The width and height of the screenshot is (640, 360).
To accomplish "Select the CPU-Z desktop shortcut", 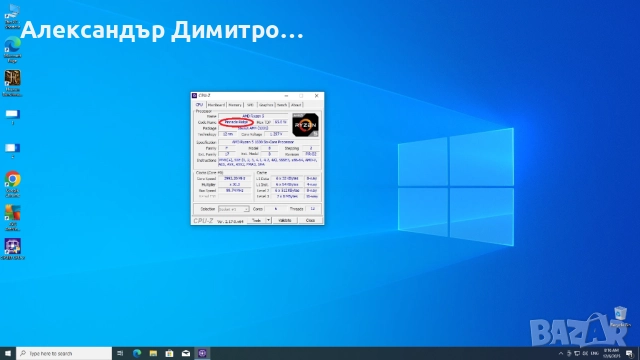I will (x=12, y=249).
